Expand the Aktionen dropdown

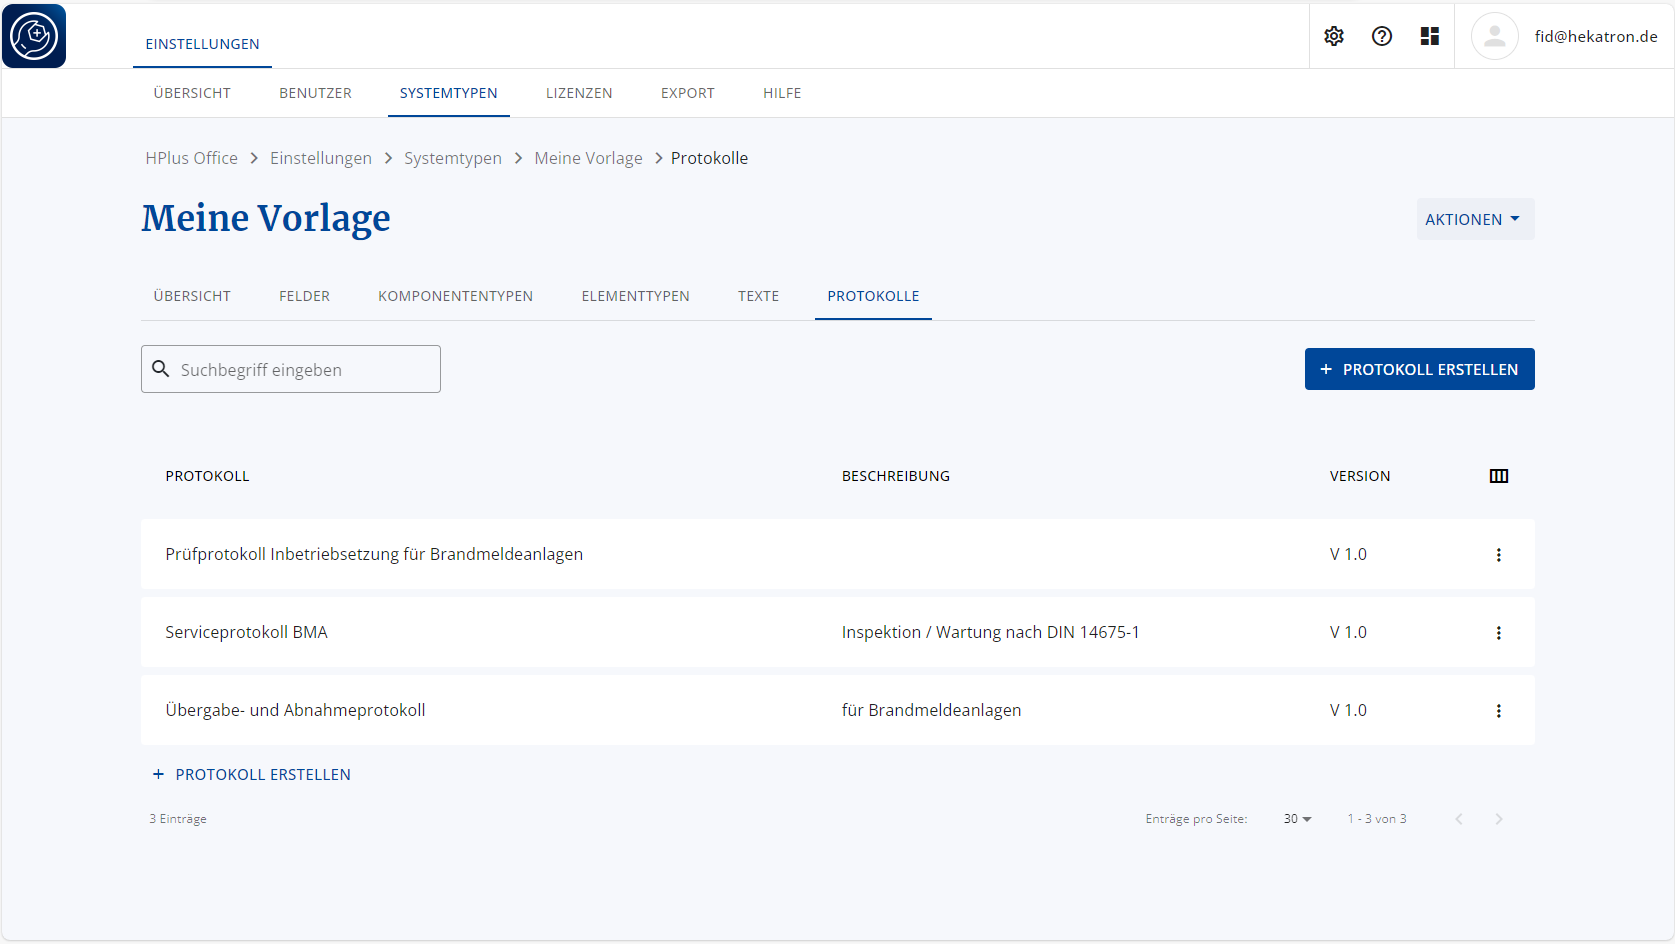[x=1475, y=219]
